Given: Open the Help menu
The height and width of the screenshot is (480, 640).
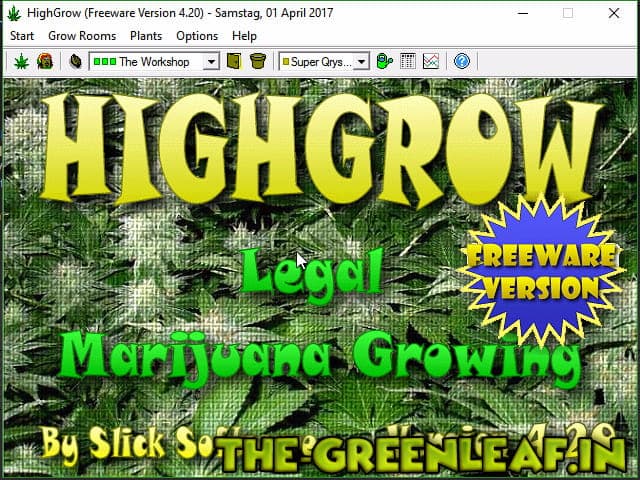Looking at the screenshot, I should (244, 36).
